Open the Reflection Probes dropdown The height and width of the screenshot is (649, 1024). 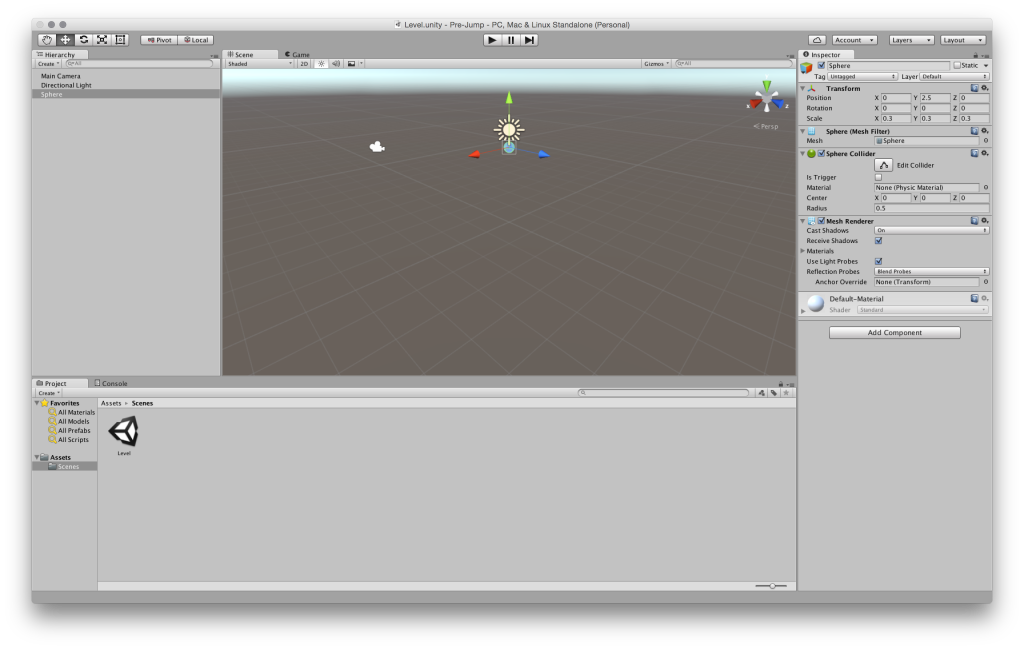pos(930,271)
